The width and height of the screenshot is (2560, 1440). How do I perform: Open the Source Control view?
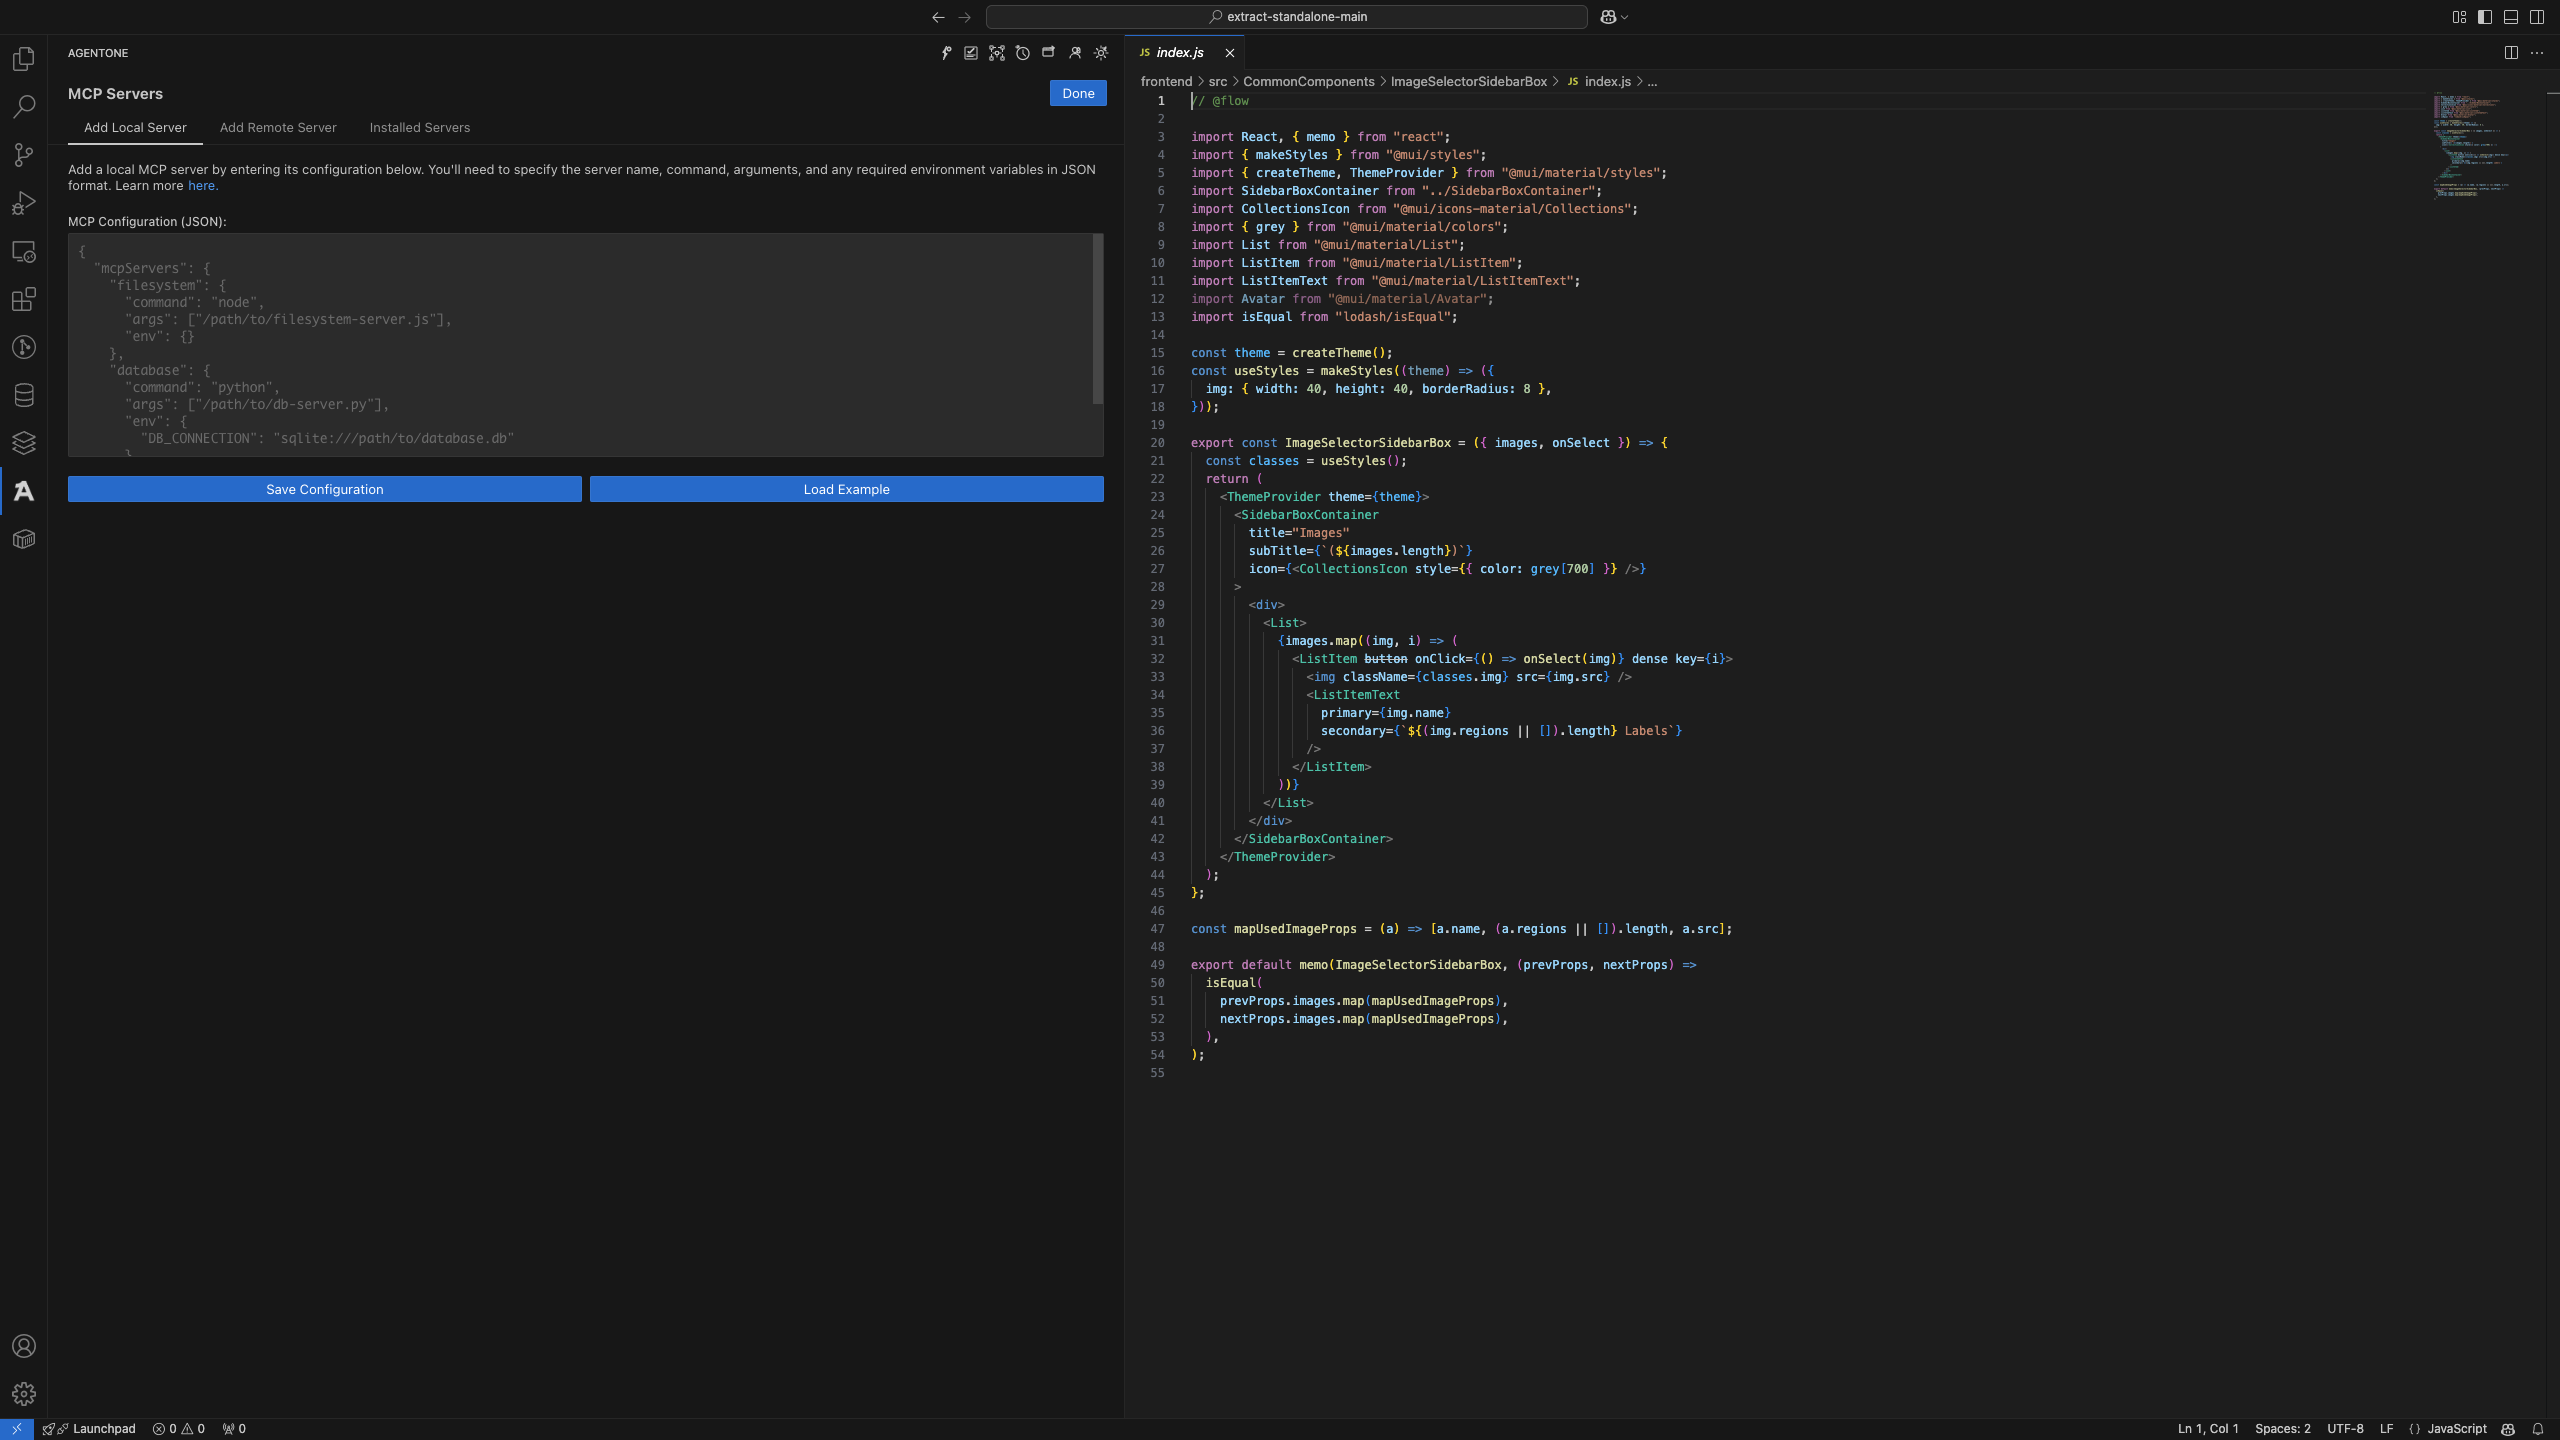click(x=24, y=155)
